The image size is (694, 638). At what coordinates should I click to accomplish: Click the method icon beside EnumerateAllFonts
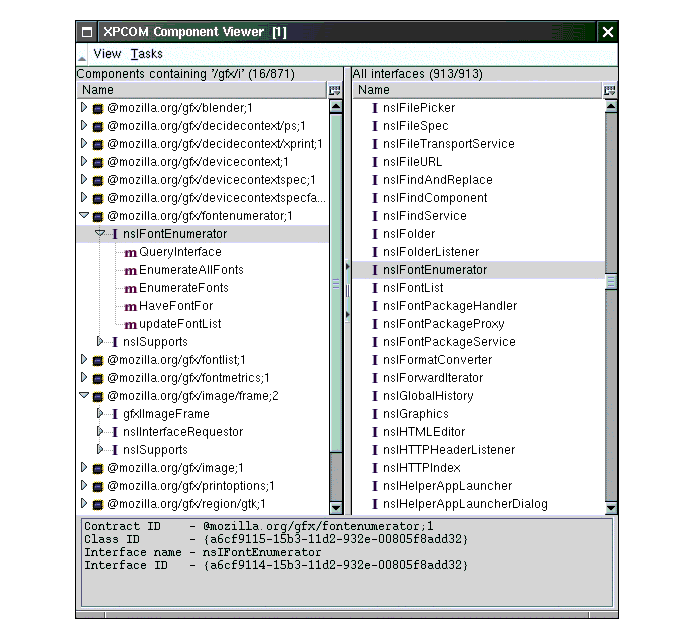(130, 270)
